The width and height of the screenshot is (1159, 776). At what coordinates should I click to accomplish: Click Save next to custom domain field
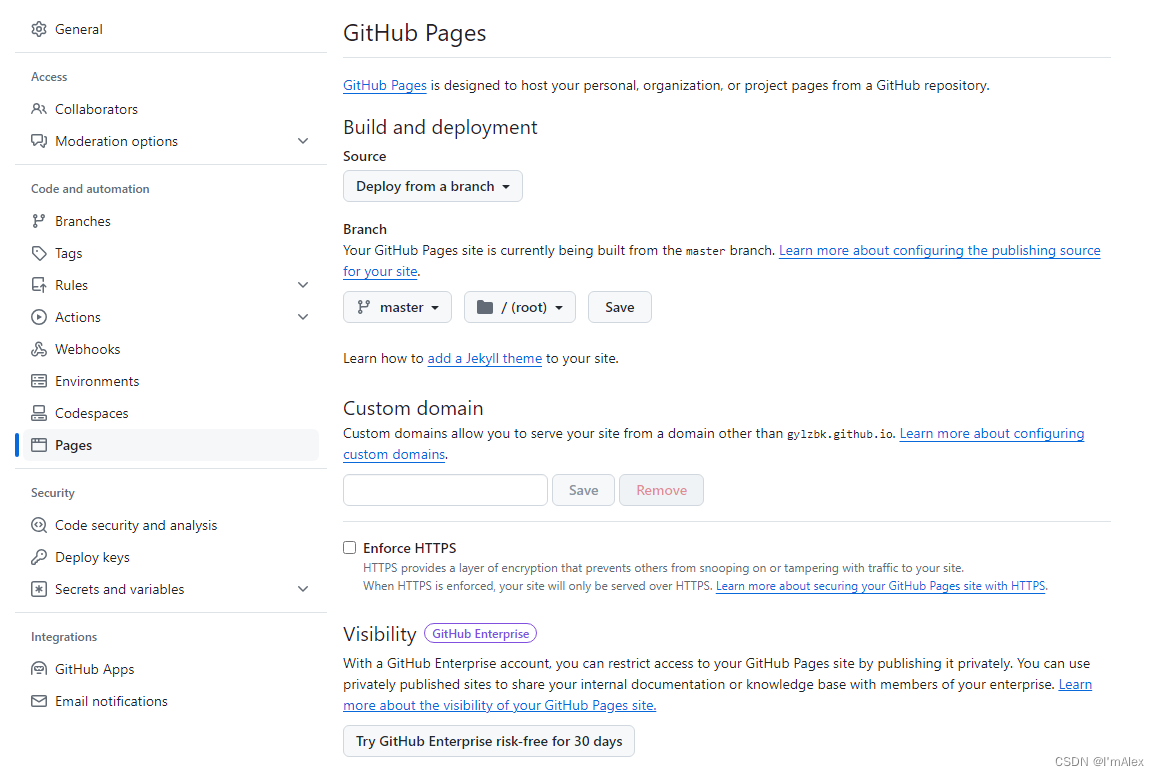(583, 490)
